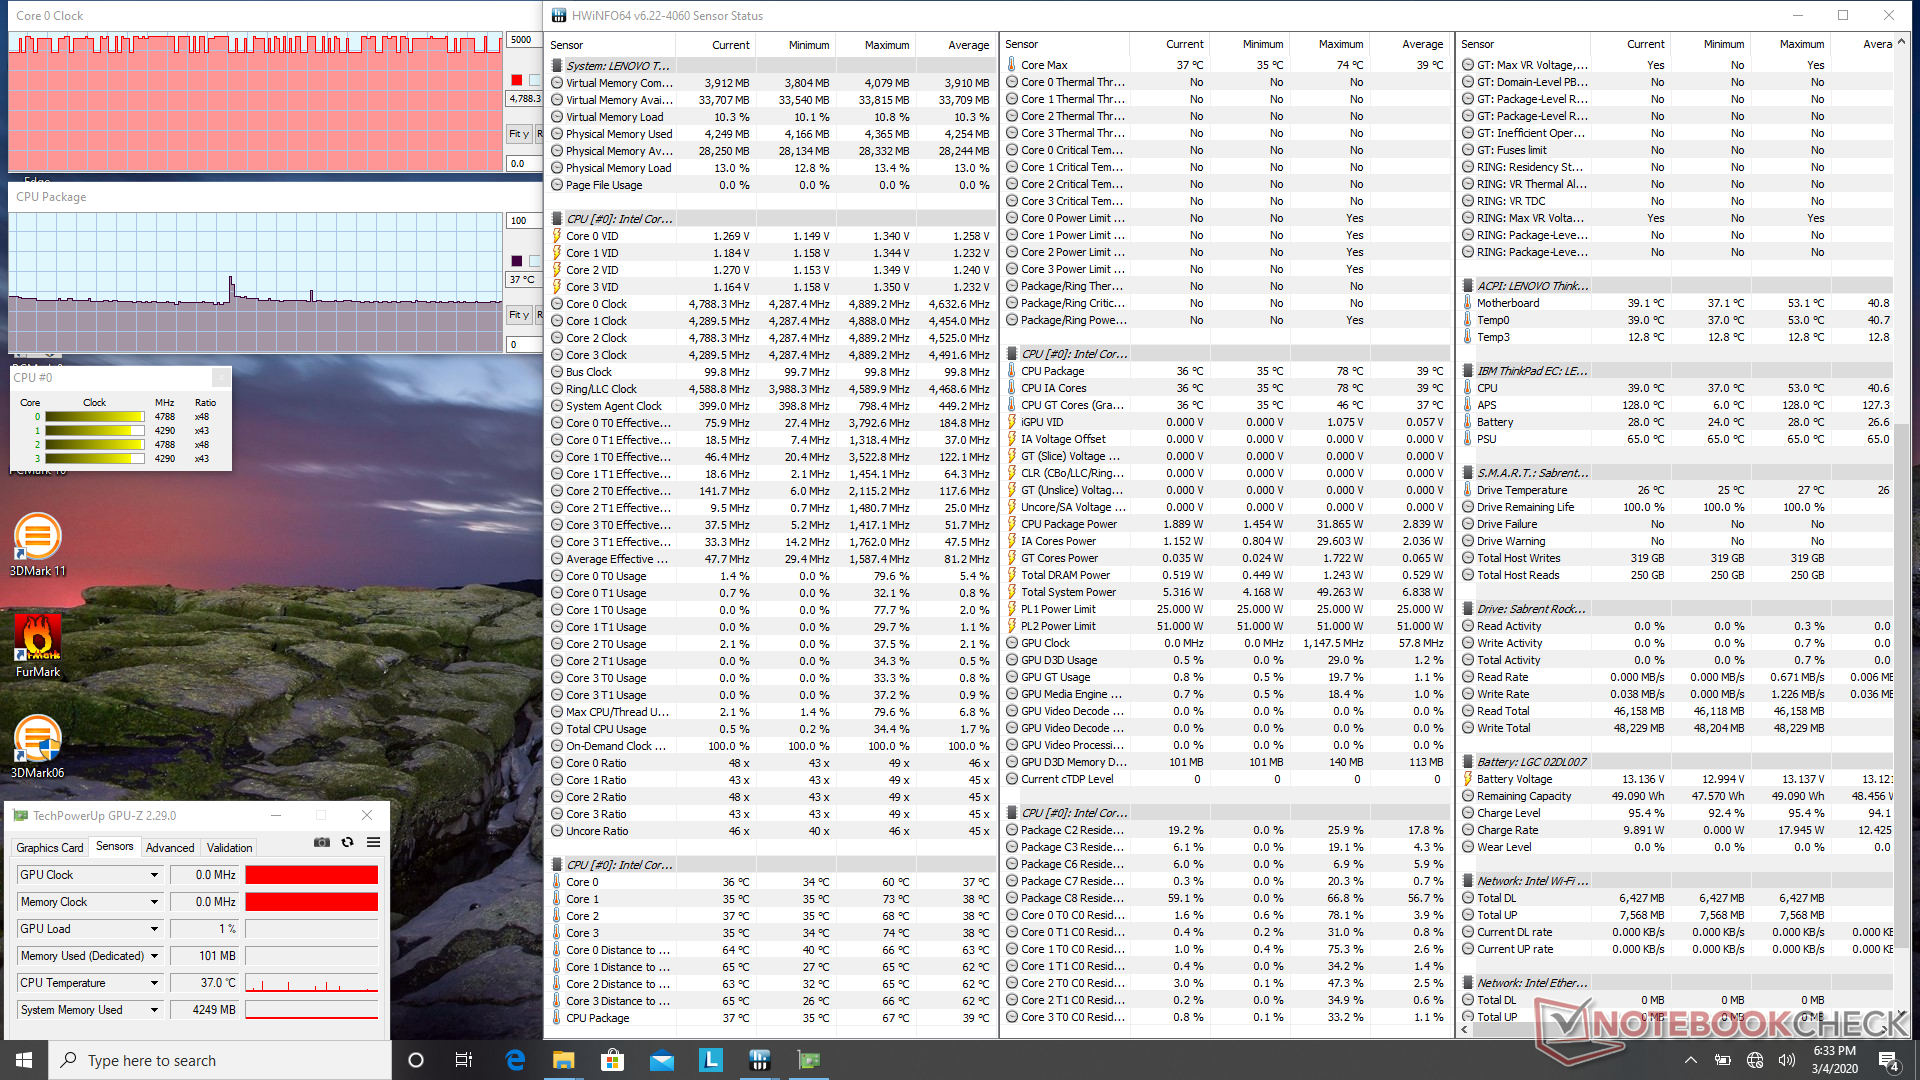
Task: Open the CPU Temperature sensor dropdown
Action: point(154,983)
